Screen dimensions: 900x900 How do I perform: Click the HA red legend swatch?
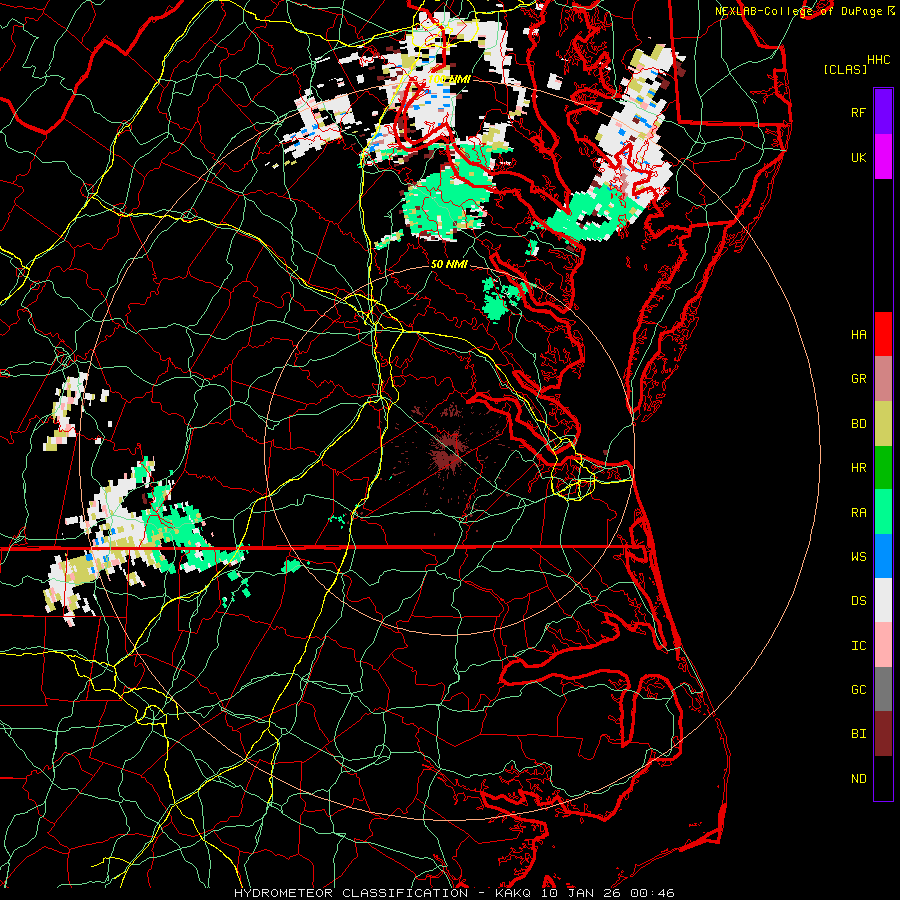click(x=883, y=334)
